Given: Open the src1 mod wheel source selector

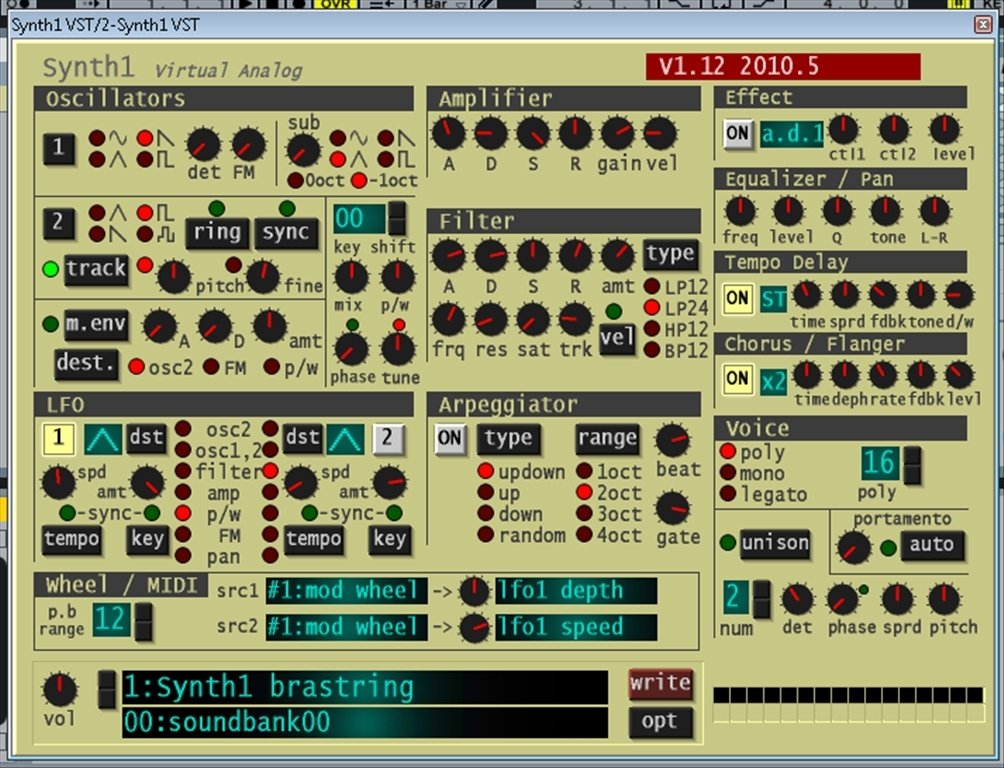Looking at the screenshot, I should pos(346,591).
